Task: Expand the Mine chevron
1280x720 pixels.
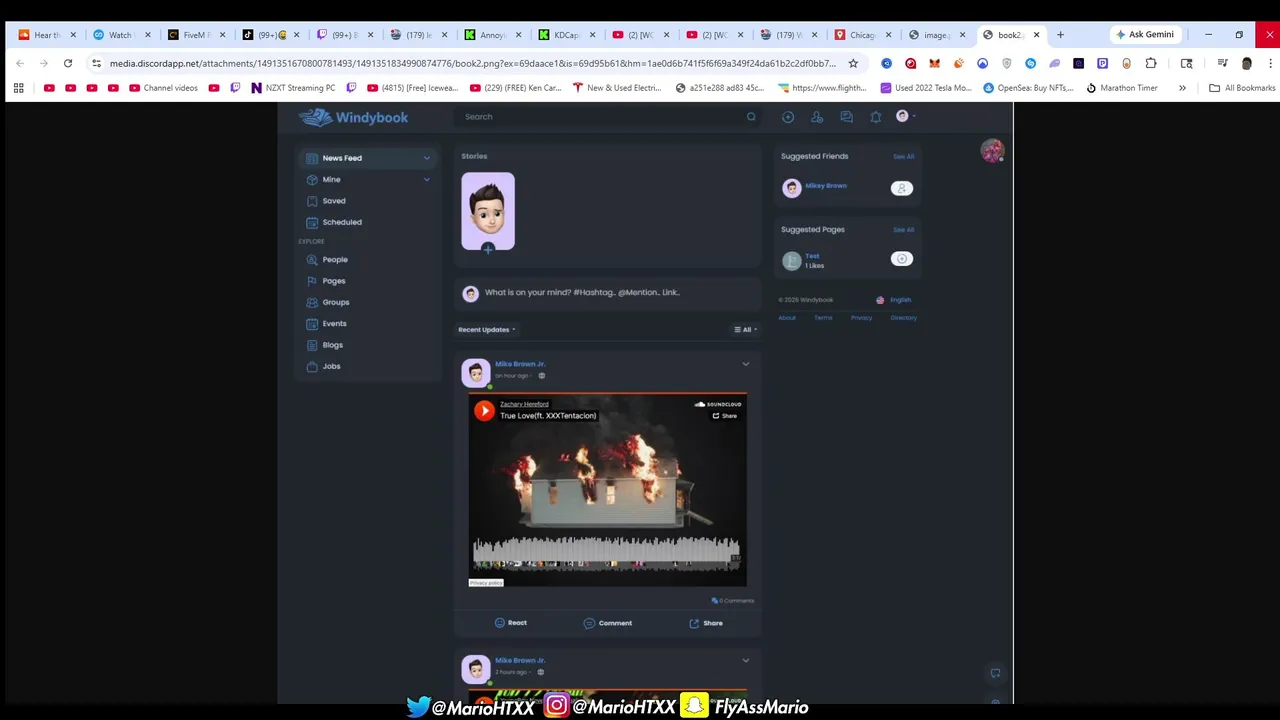Action: 426,179
